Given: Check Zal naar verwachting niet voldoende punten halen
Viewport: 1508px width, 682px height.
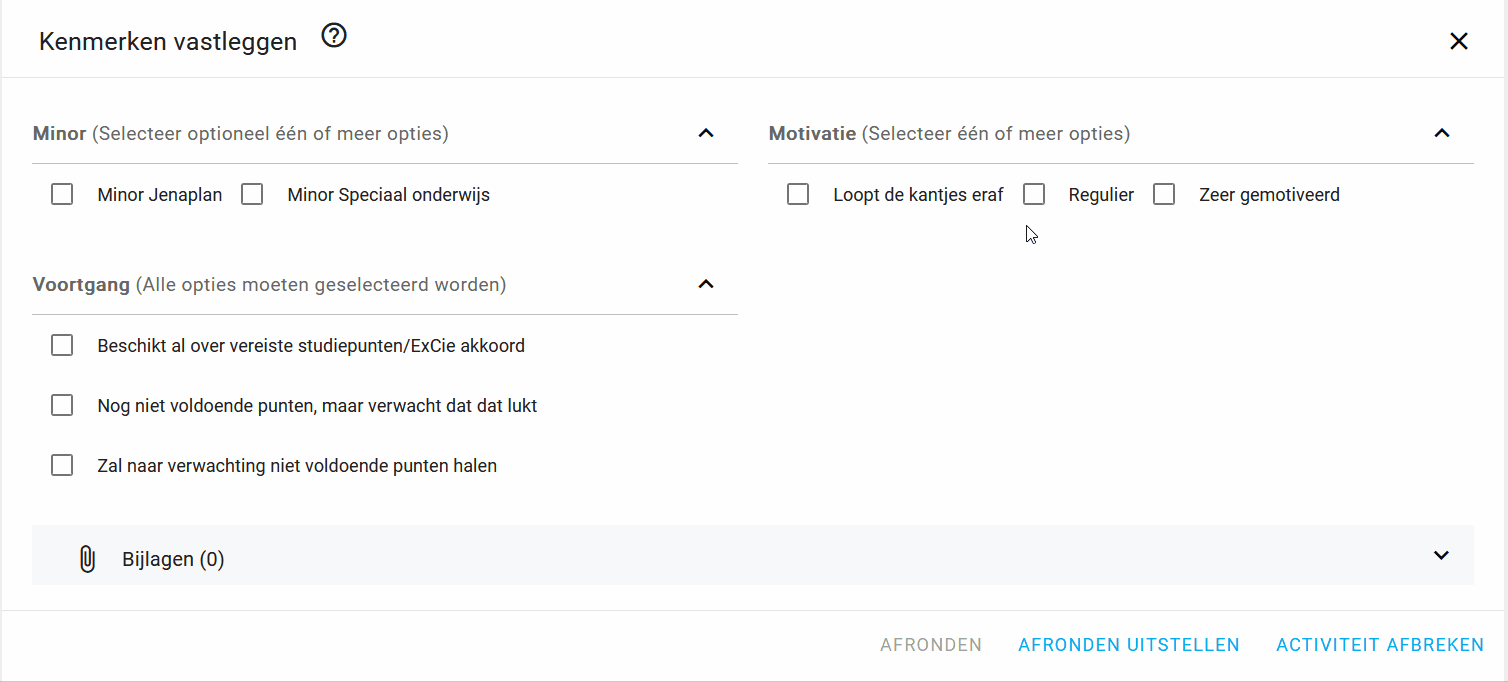Looking at the screenshot, I should point(61,464).
